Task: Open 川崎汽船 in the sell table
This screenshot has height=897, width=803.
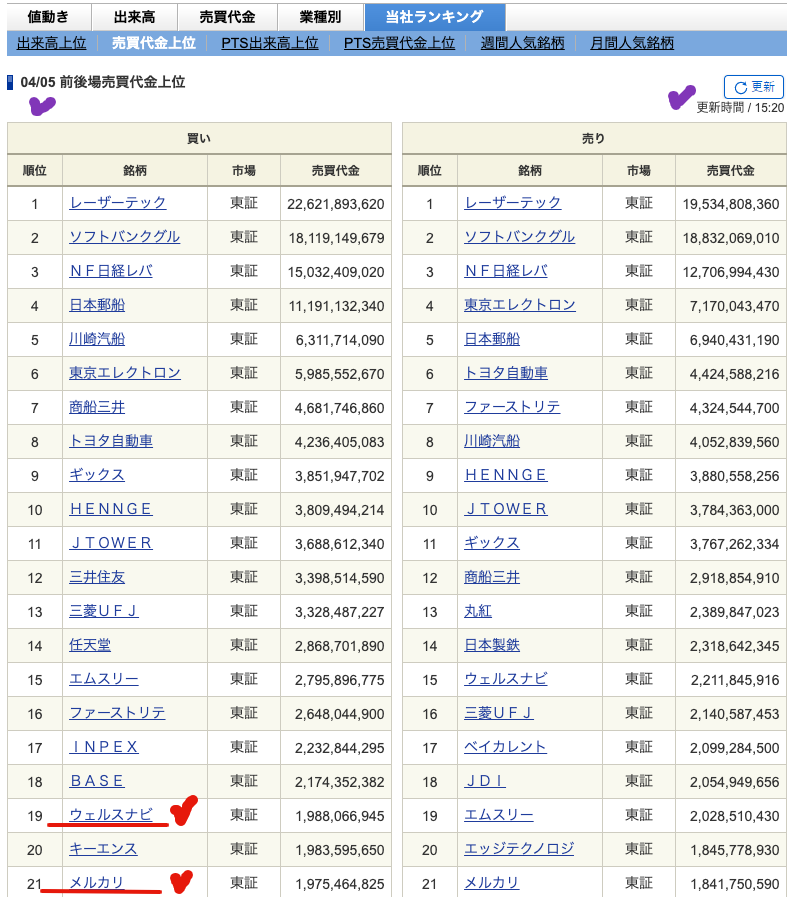Action: coord(492,441)
